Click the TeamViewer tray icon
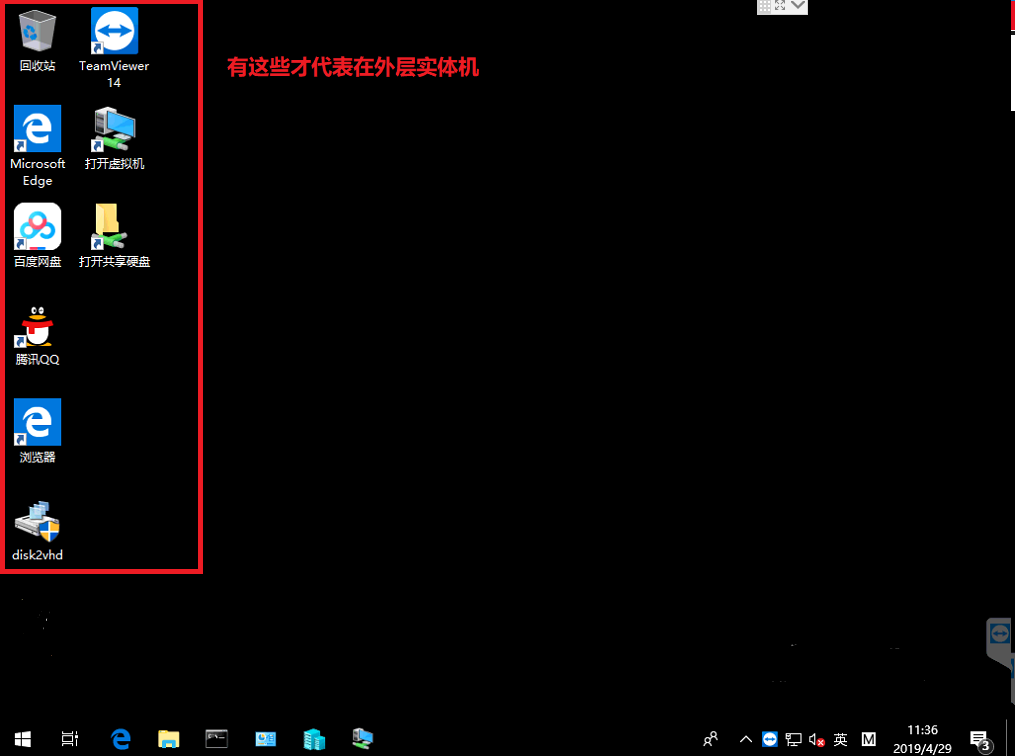 [770, 739]
